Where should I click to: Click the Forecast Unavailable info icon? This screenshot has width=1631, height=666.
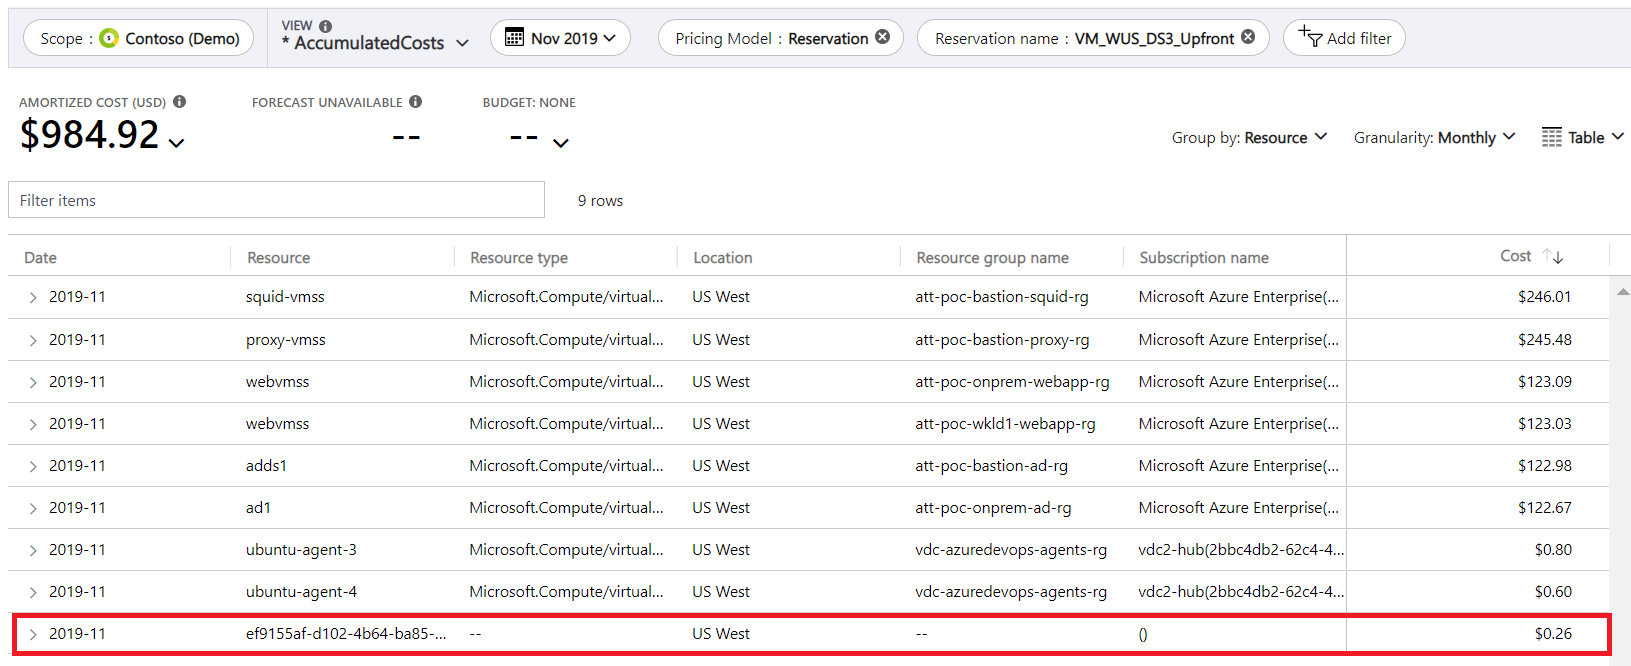tap(416, 102)
